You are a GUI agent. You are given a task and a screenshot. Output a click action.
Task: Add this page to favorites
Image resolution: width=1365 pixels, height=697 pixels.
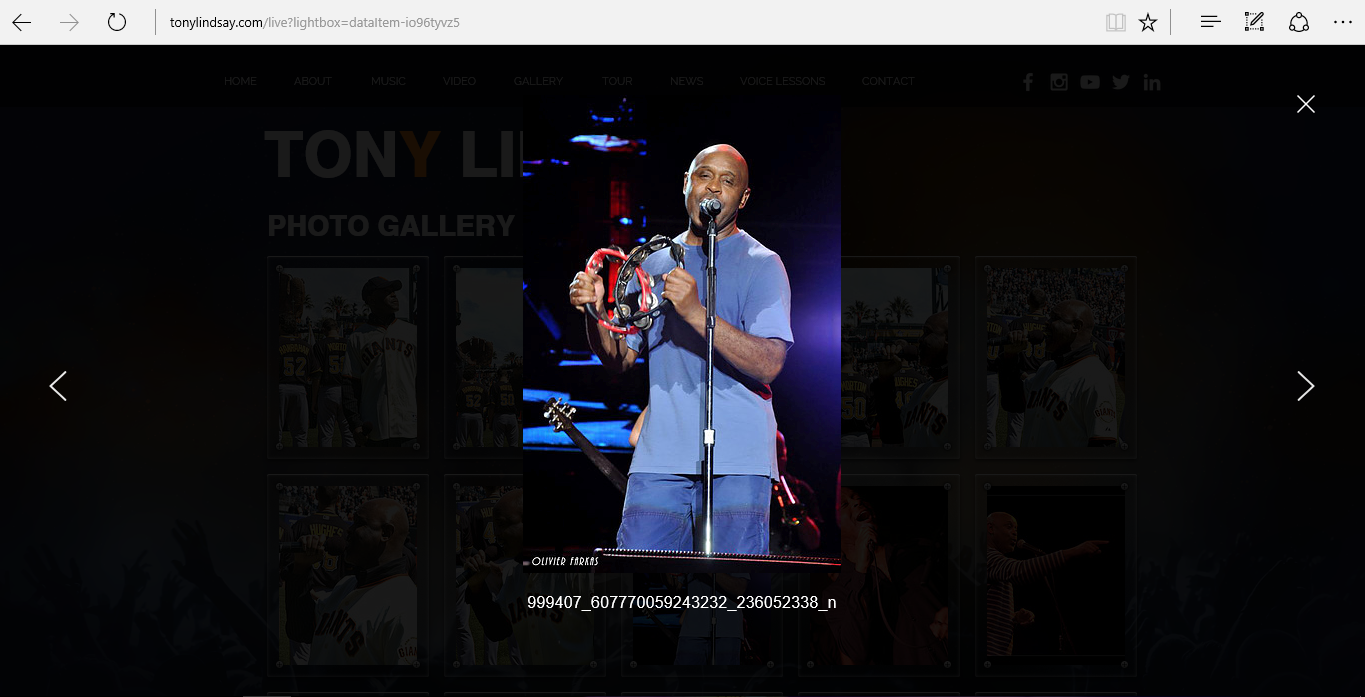1148,22
